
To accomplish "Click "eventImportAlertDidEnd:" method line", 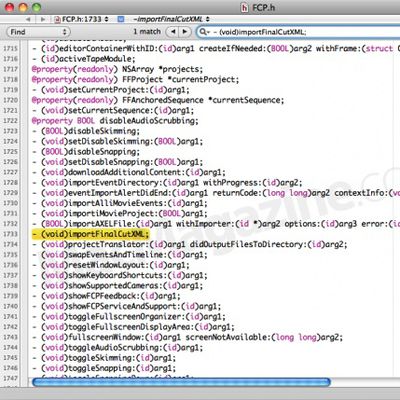I will click(x=216, y=193).
